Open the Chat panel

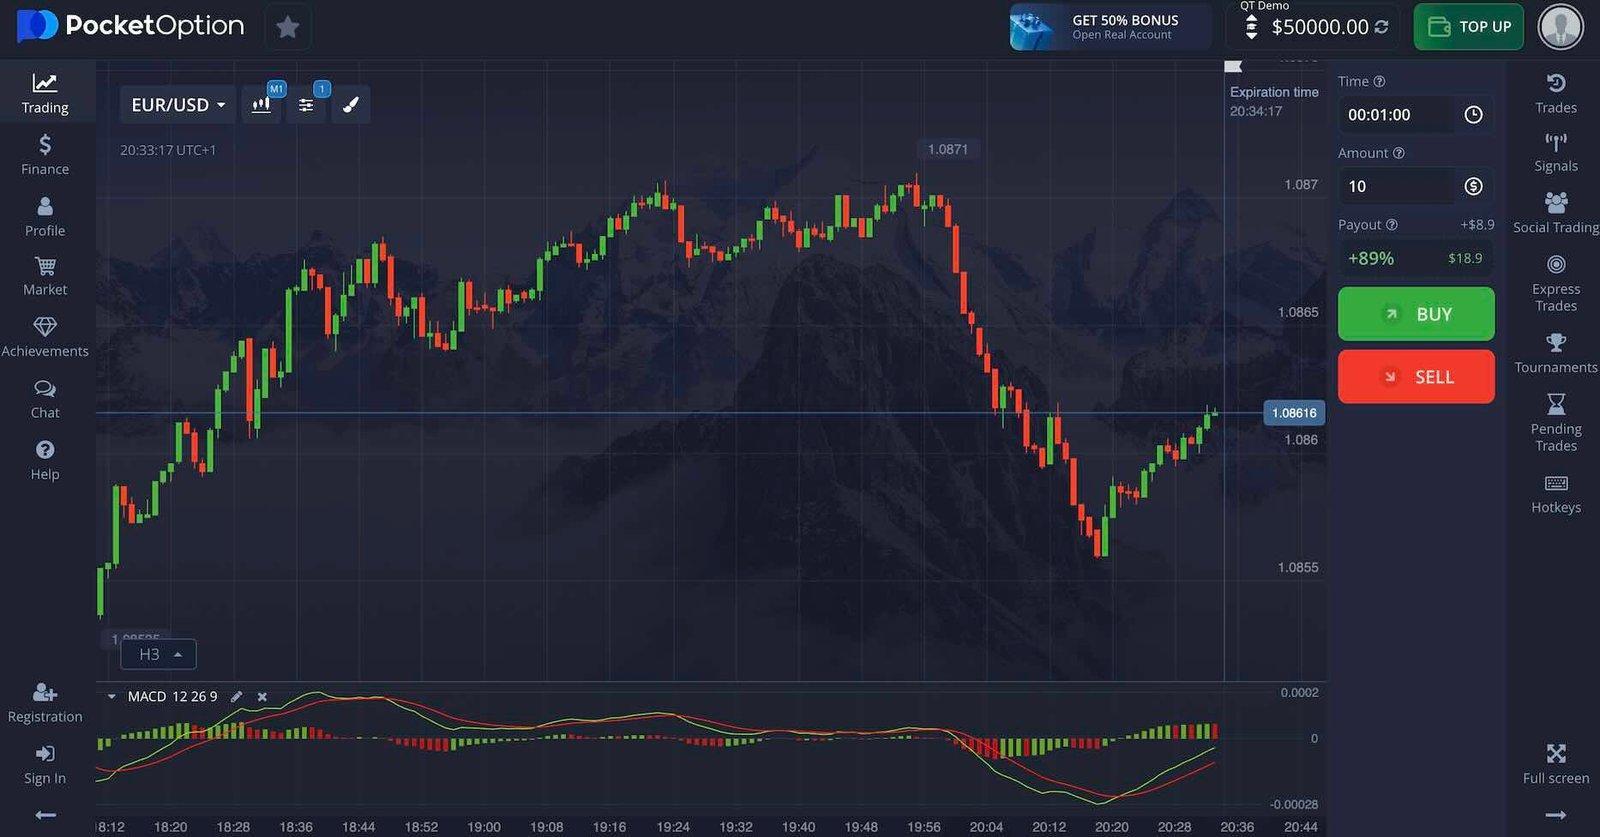pyautogui.click(x=45, y=399)
